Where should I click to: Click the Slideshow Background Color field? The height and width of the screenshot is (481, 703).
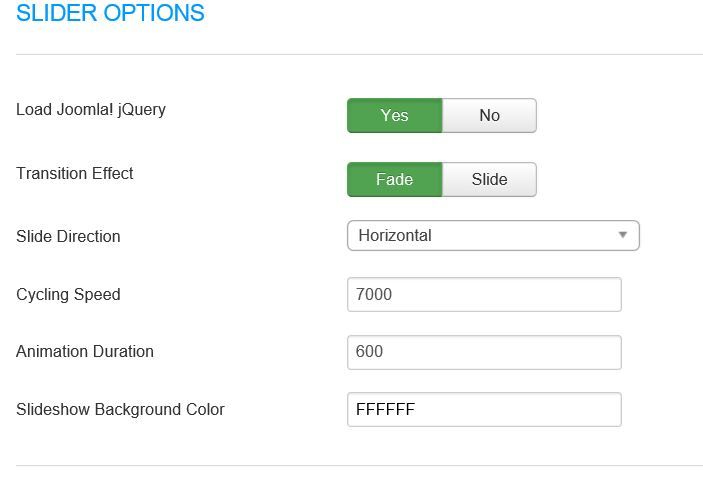(484, 409)
